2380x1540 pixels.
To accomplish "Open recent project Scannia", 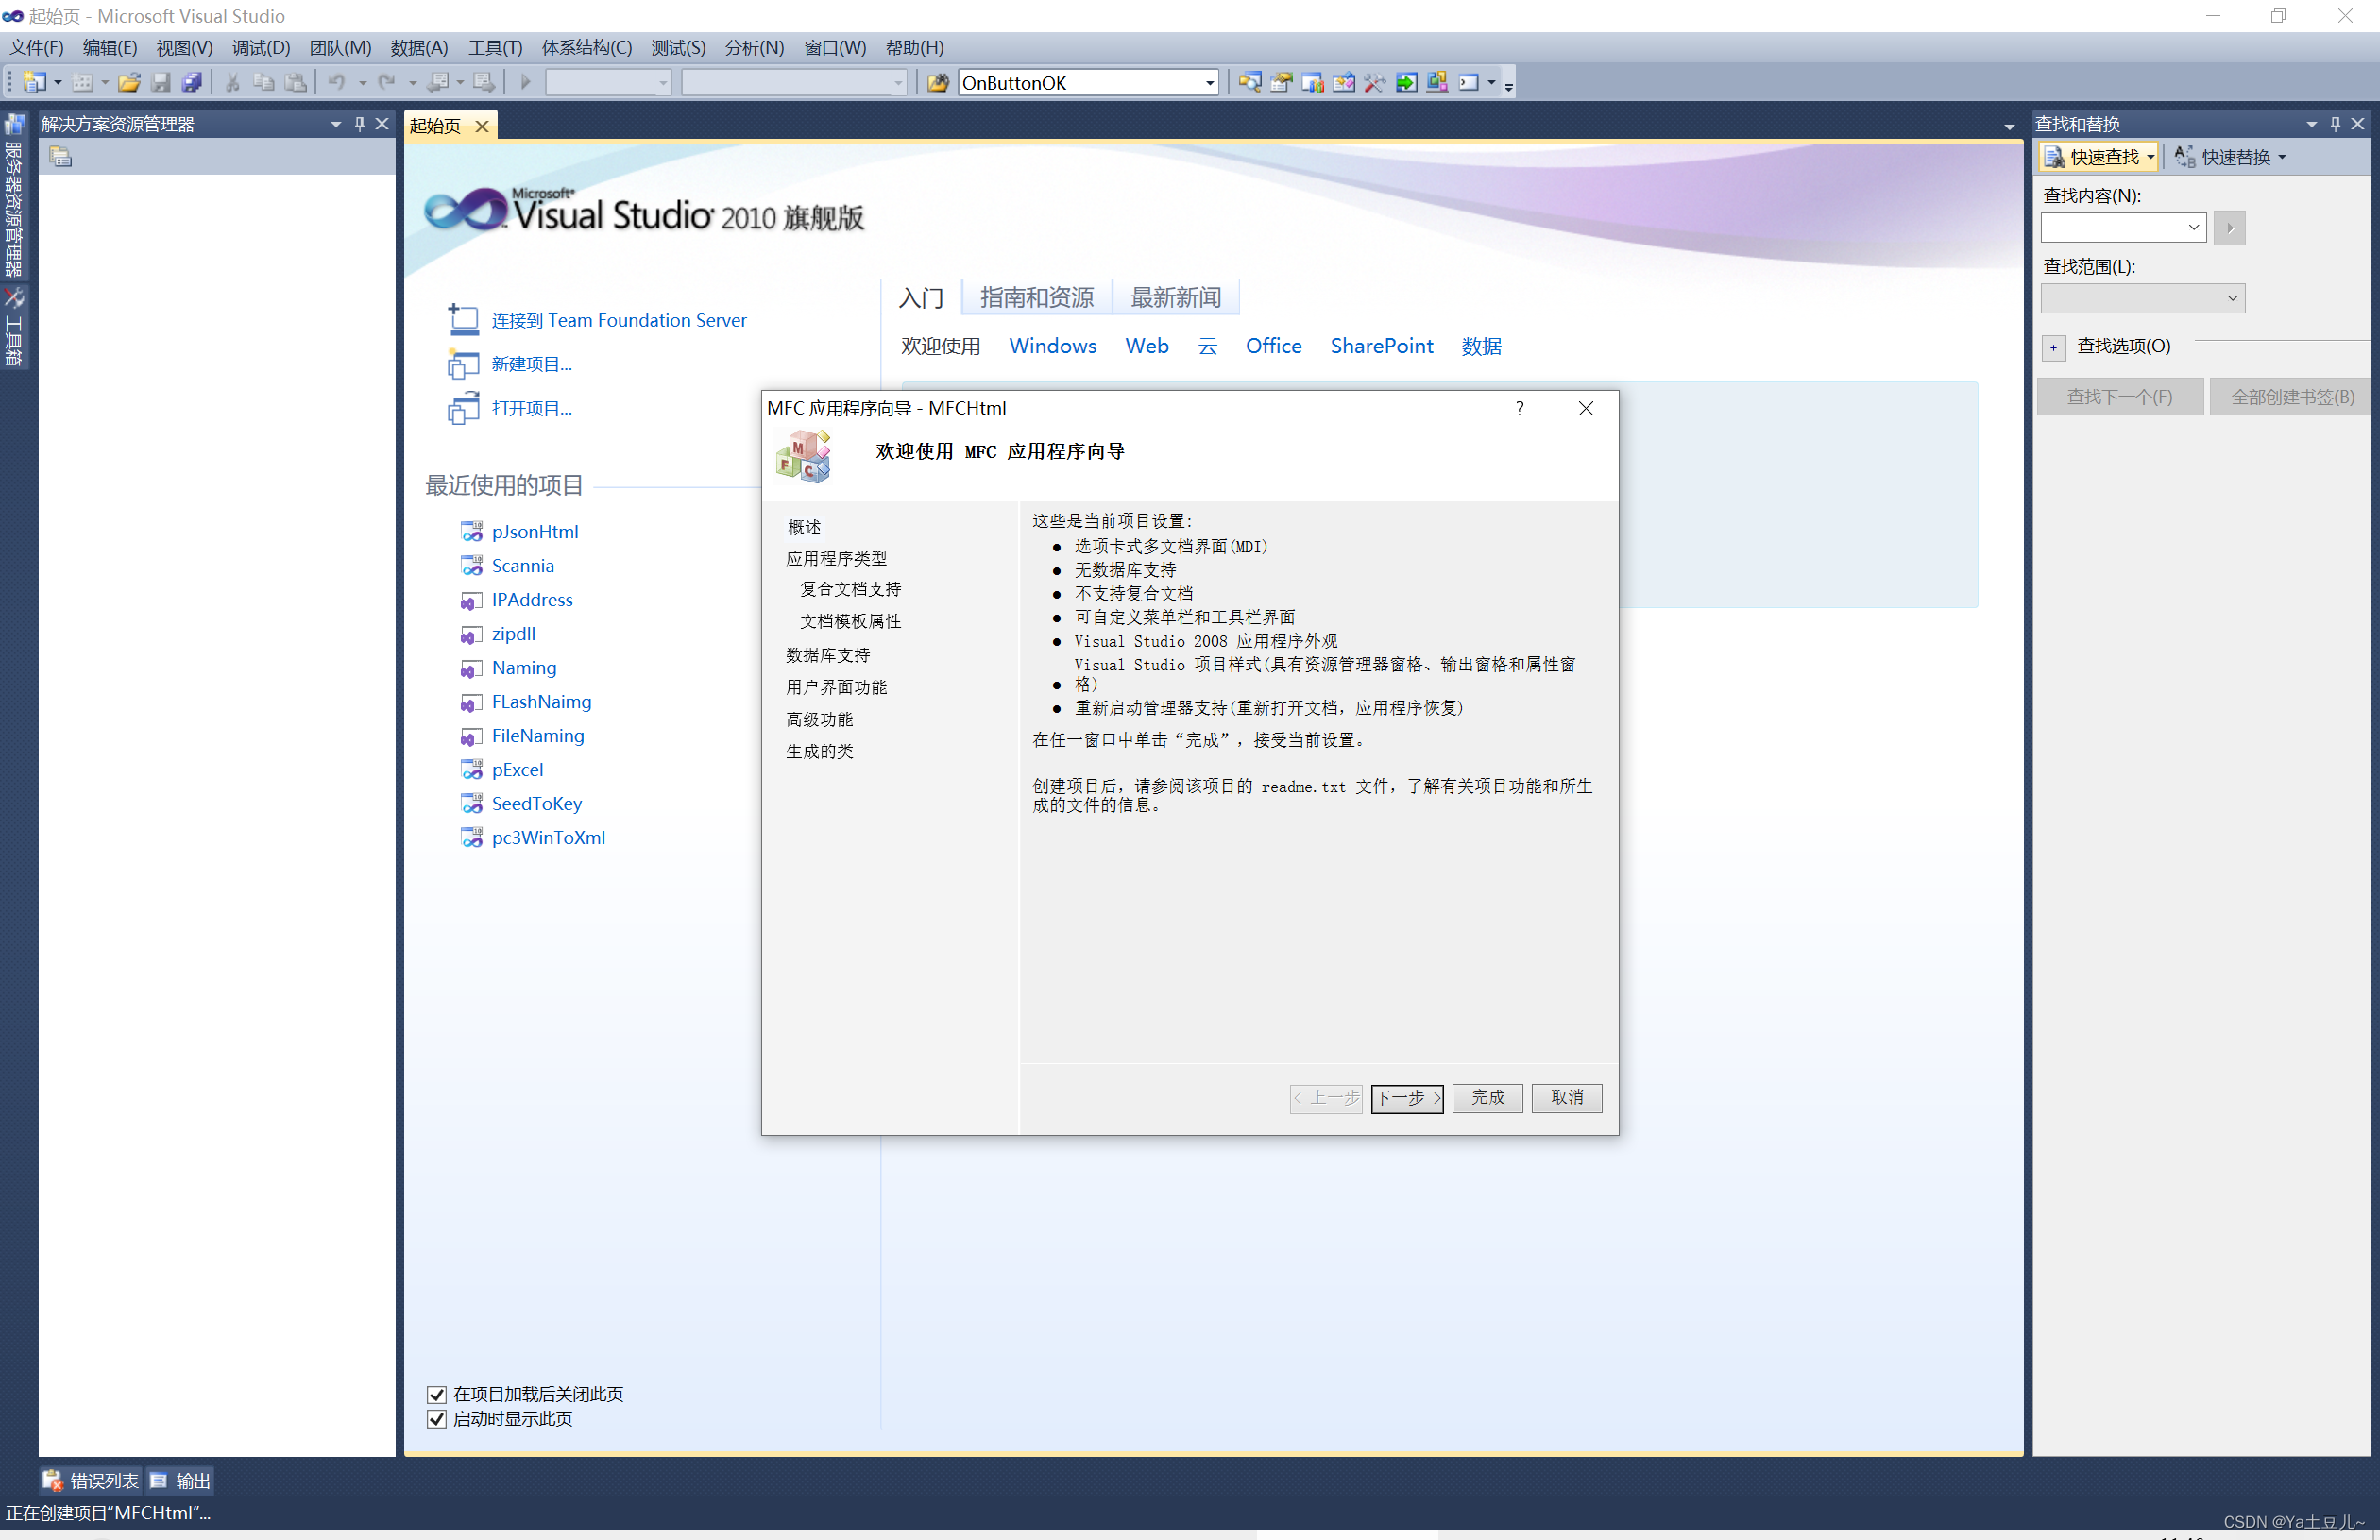I will [522, 566].
